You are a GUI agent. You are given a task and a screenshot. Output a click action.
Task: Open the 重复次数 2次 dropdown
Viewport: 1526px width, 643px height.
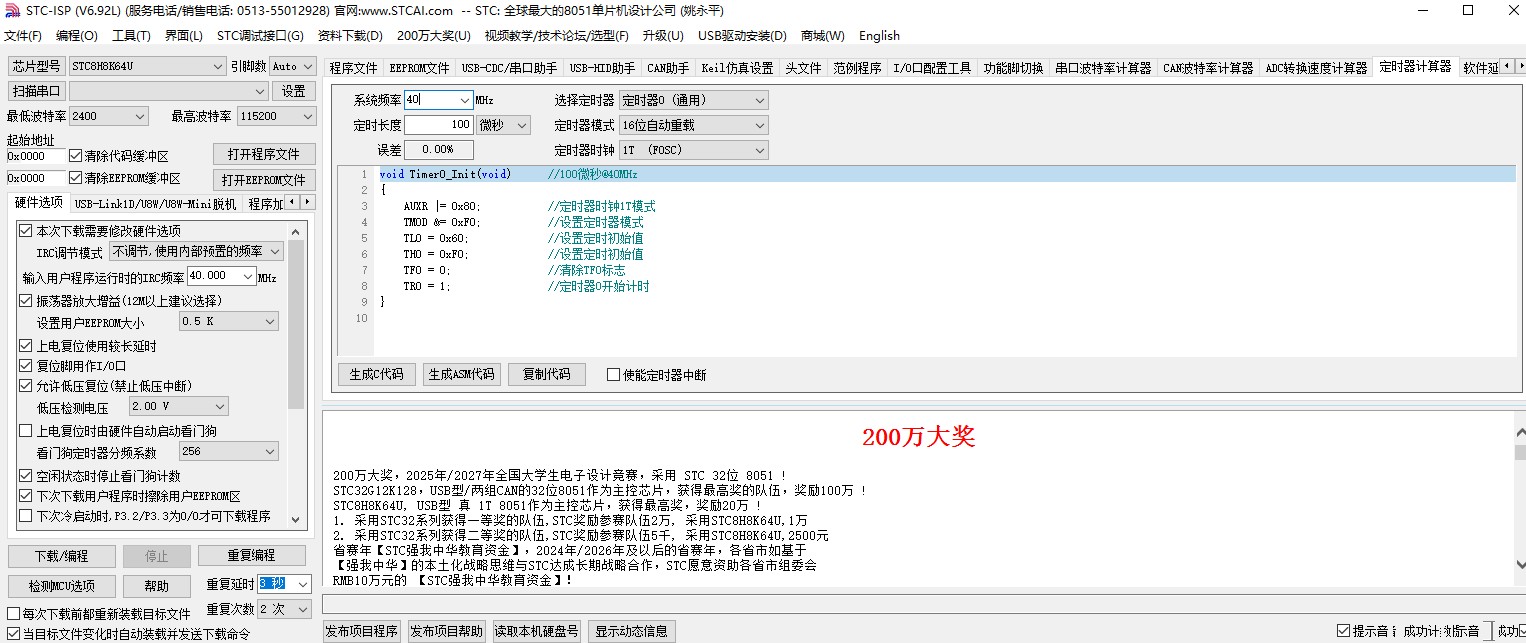click(284, 609)
